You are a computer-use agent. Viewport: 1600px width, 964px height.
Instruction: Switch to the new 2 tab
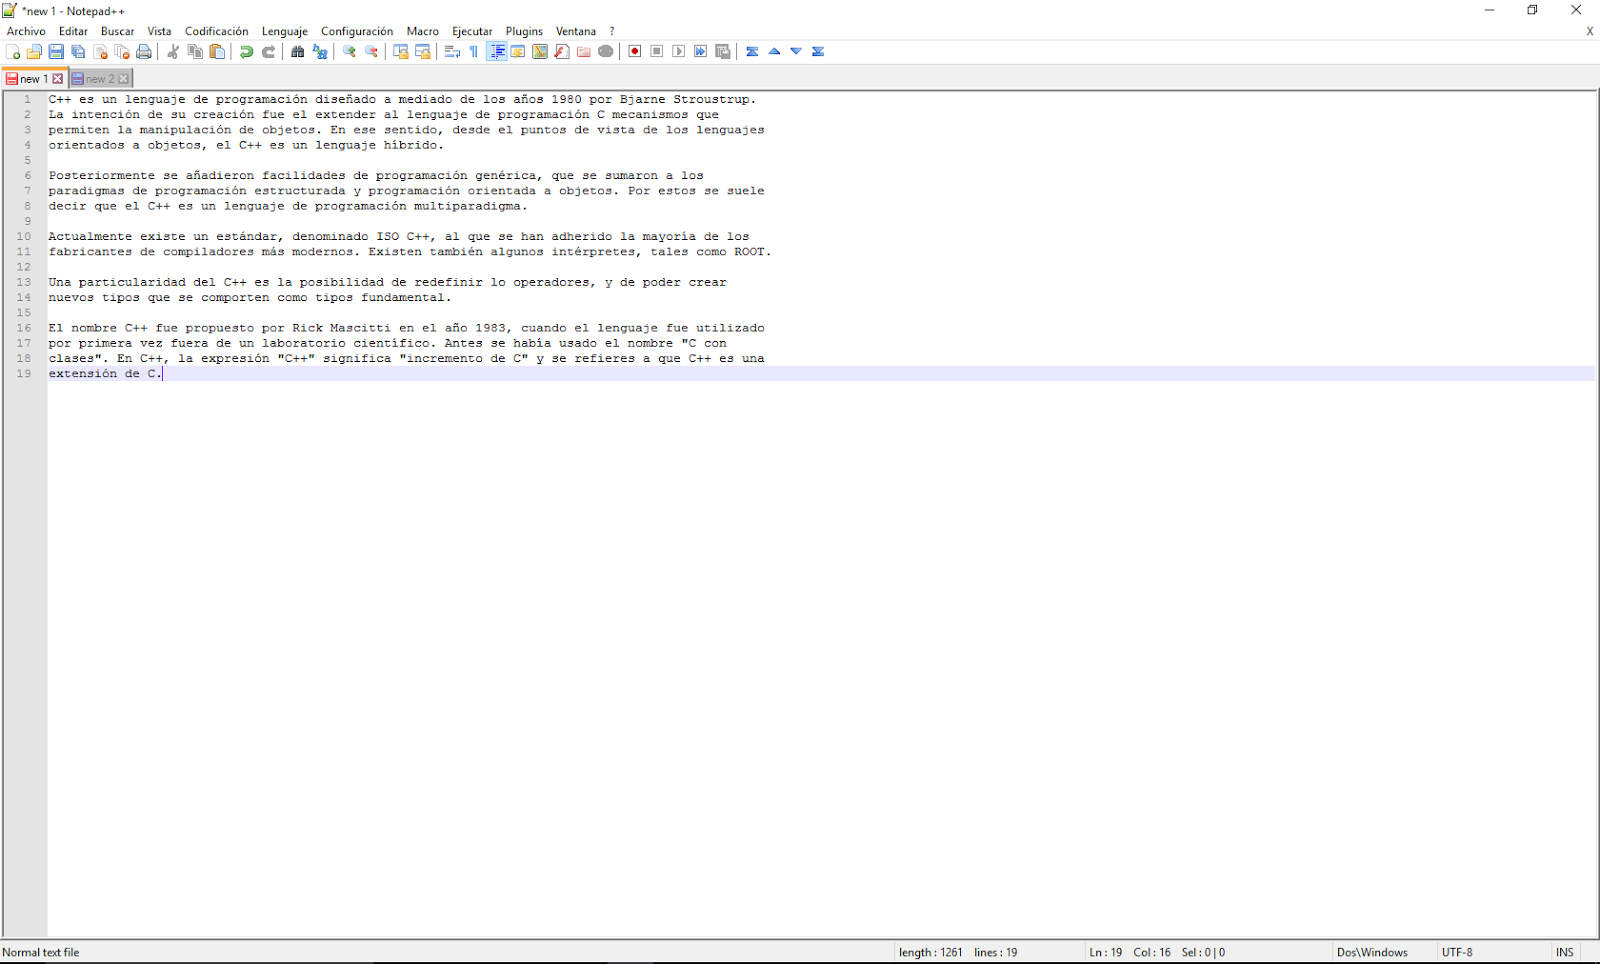pos(98,78)
